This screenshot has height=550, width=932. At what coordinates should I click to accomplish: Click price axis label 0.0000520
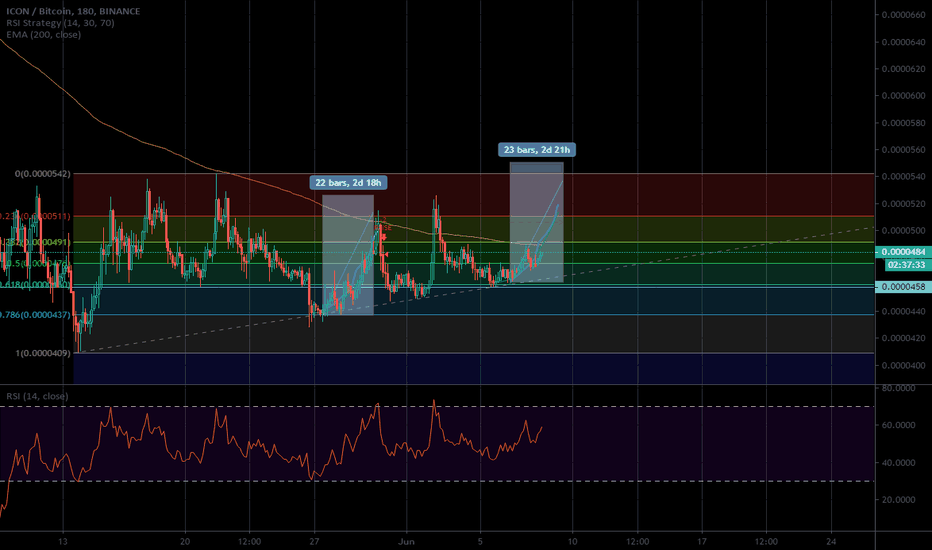pos(903,204)
